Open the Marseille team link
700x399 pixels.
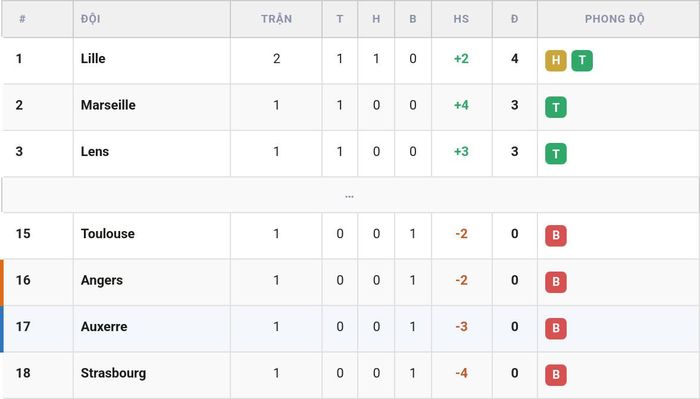[108, 105]
